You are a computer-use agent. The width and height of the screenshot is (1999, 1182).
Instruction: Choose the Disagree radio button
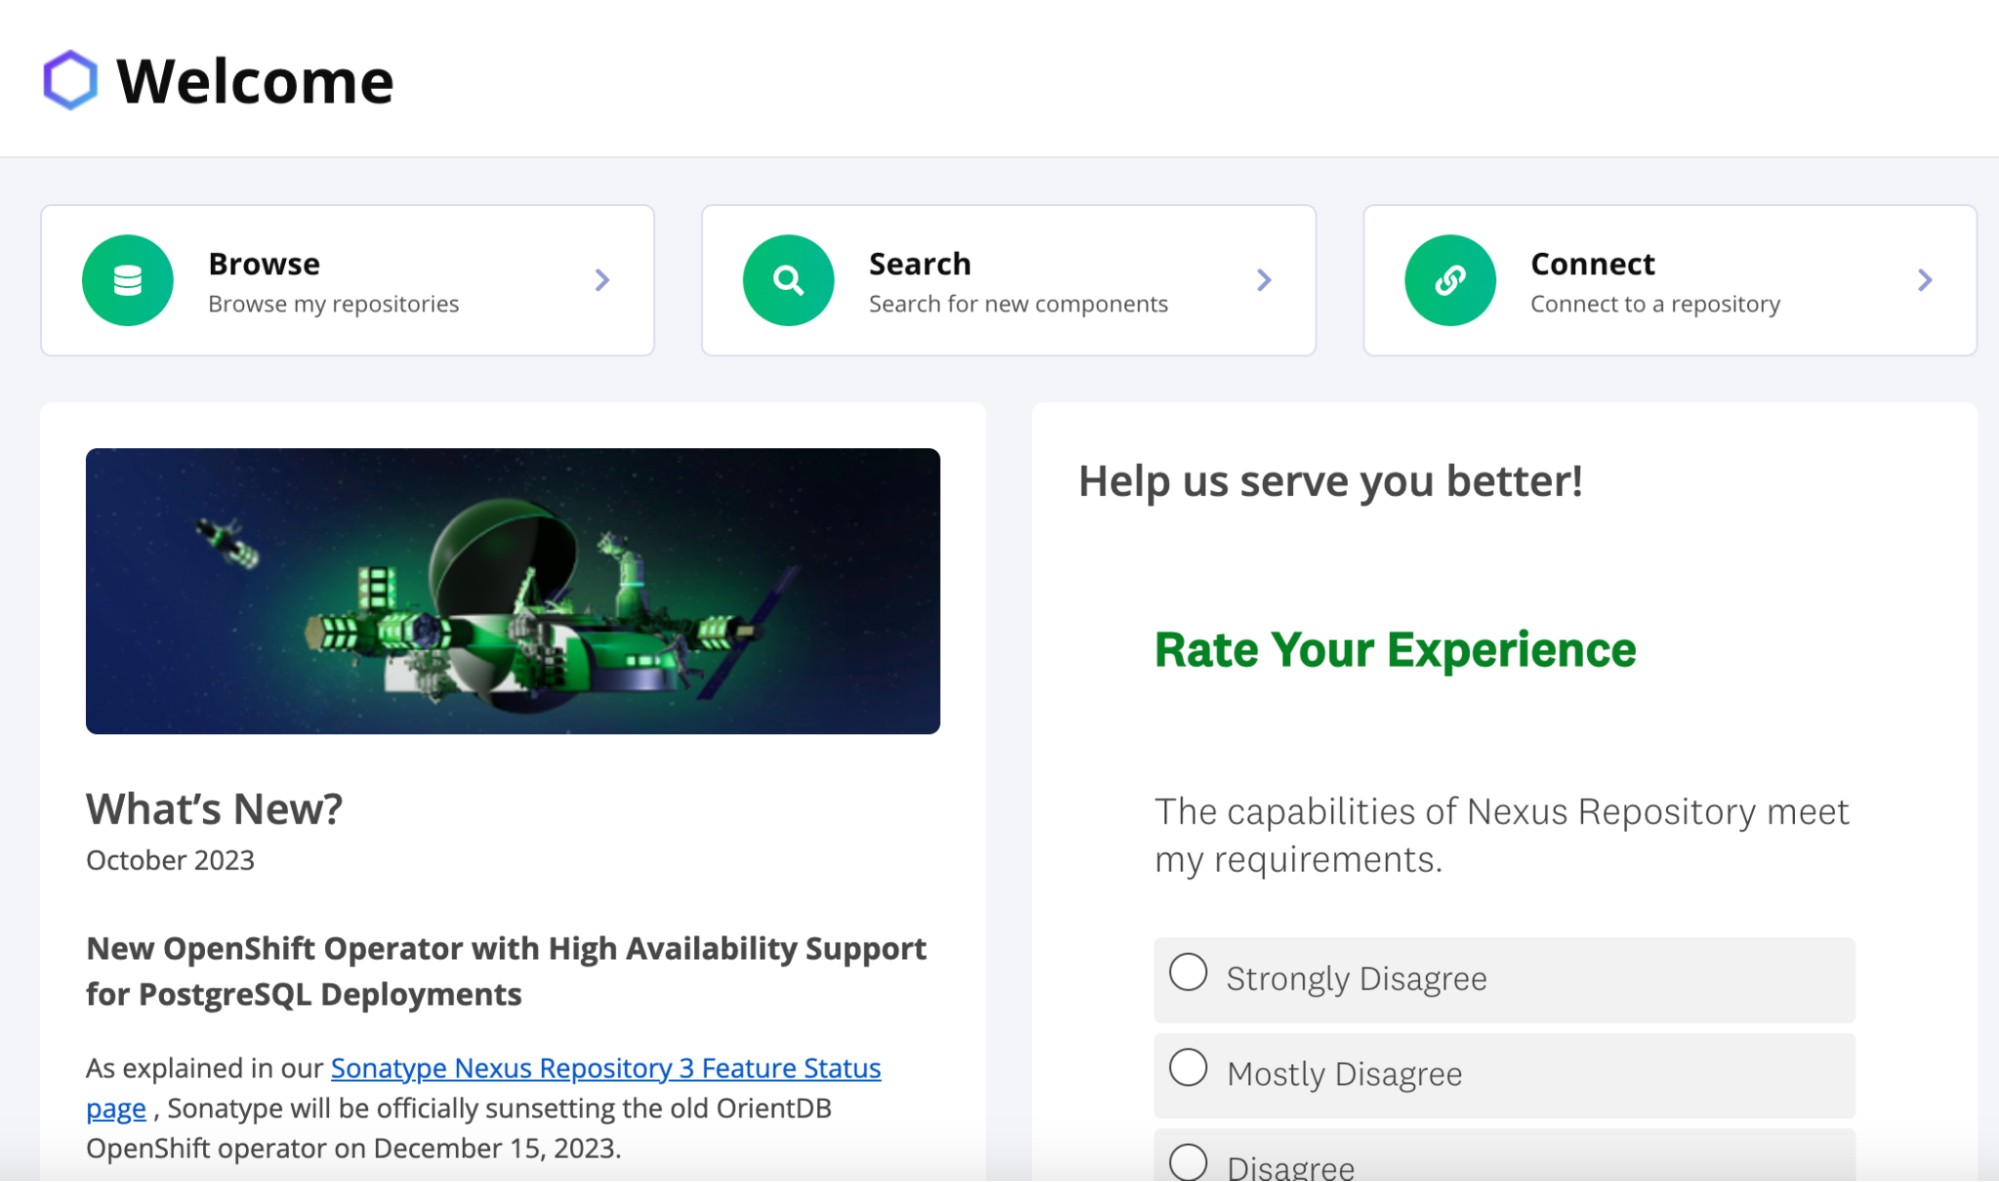click(x=1188, y=1162)
